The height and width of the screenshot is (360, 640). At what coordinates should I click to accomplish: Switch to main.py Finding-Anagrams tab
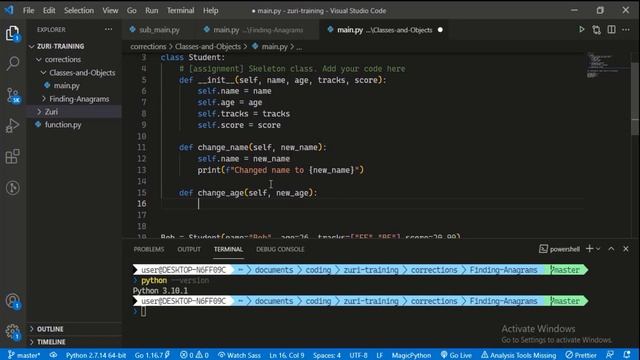tap(258, 30)
